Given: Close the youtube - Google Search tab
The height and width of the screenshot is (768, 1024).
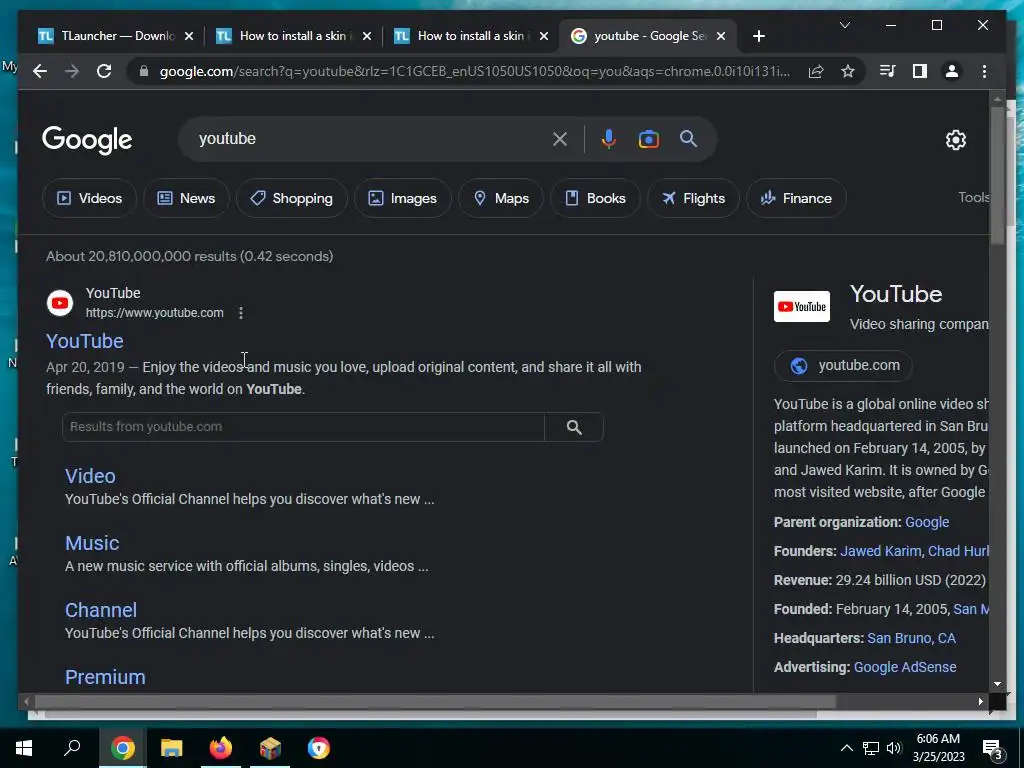Looking at the screenshot, I should tap(721, 36).
